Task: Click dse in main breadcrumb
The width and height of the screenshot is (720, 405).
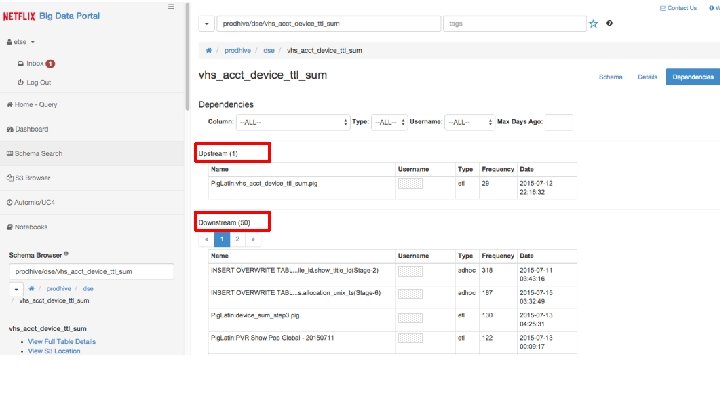Action: click(269, 51)
